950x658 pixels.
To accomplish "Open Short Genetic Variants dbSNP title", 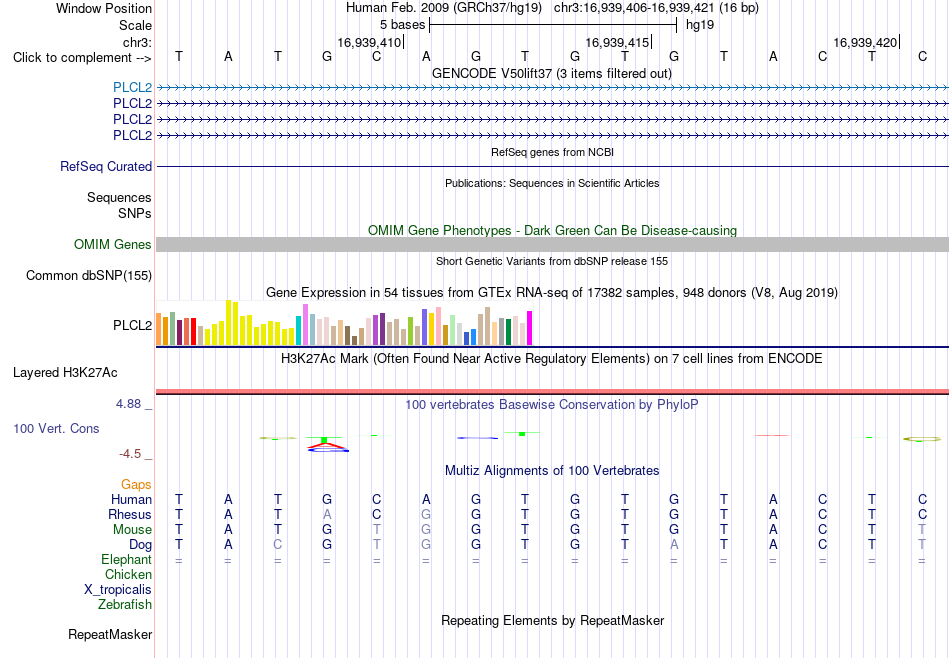I will [x=552, y=261].
